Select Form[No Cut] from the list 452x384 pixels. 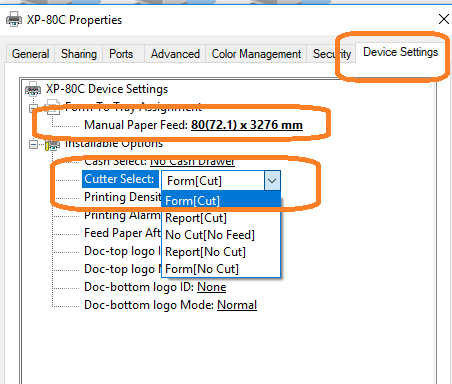202,269
